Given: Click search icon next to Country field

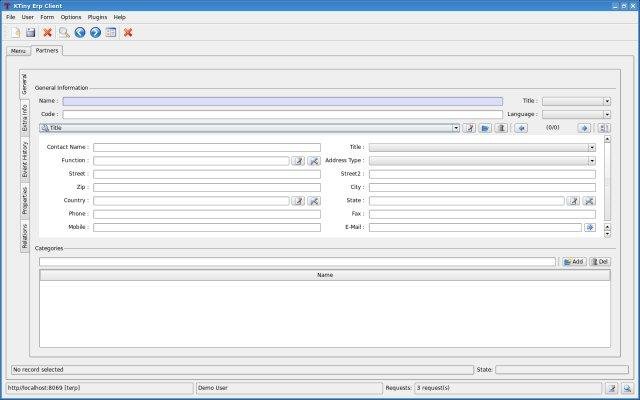Looking at the screenshot, I should 314,201.
